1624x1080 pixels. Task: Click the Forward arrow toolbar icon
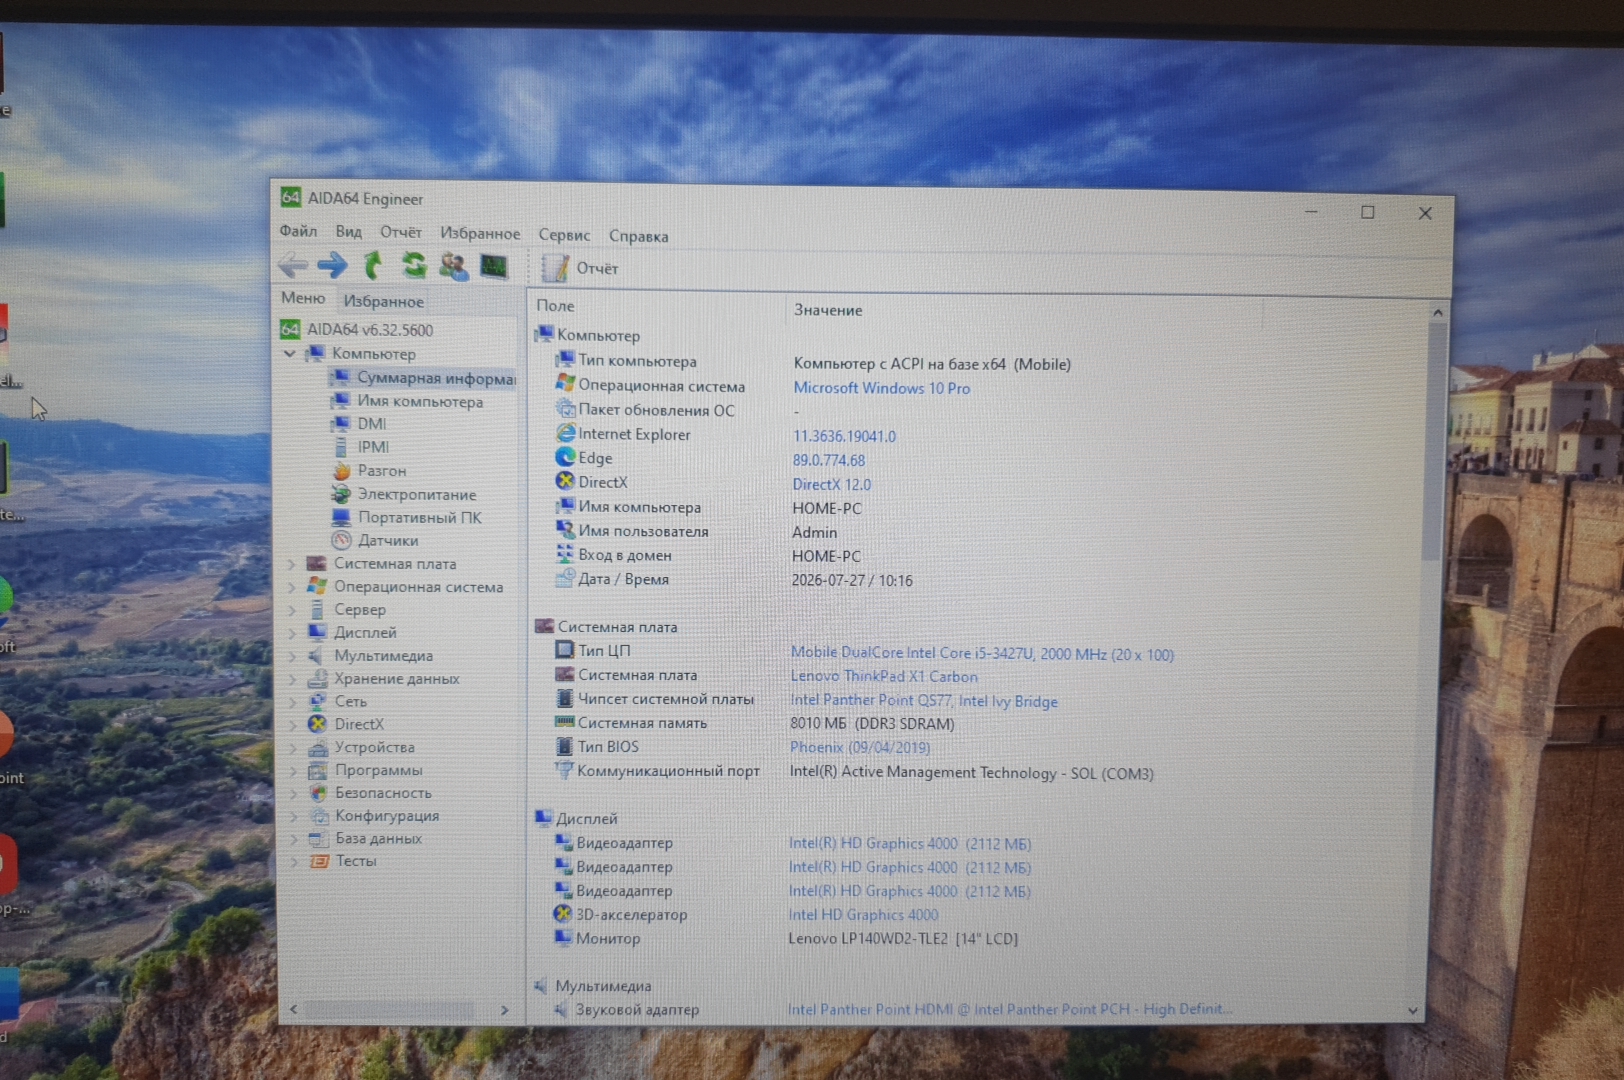pyautogui.click(x=332, y=265)
